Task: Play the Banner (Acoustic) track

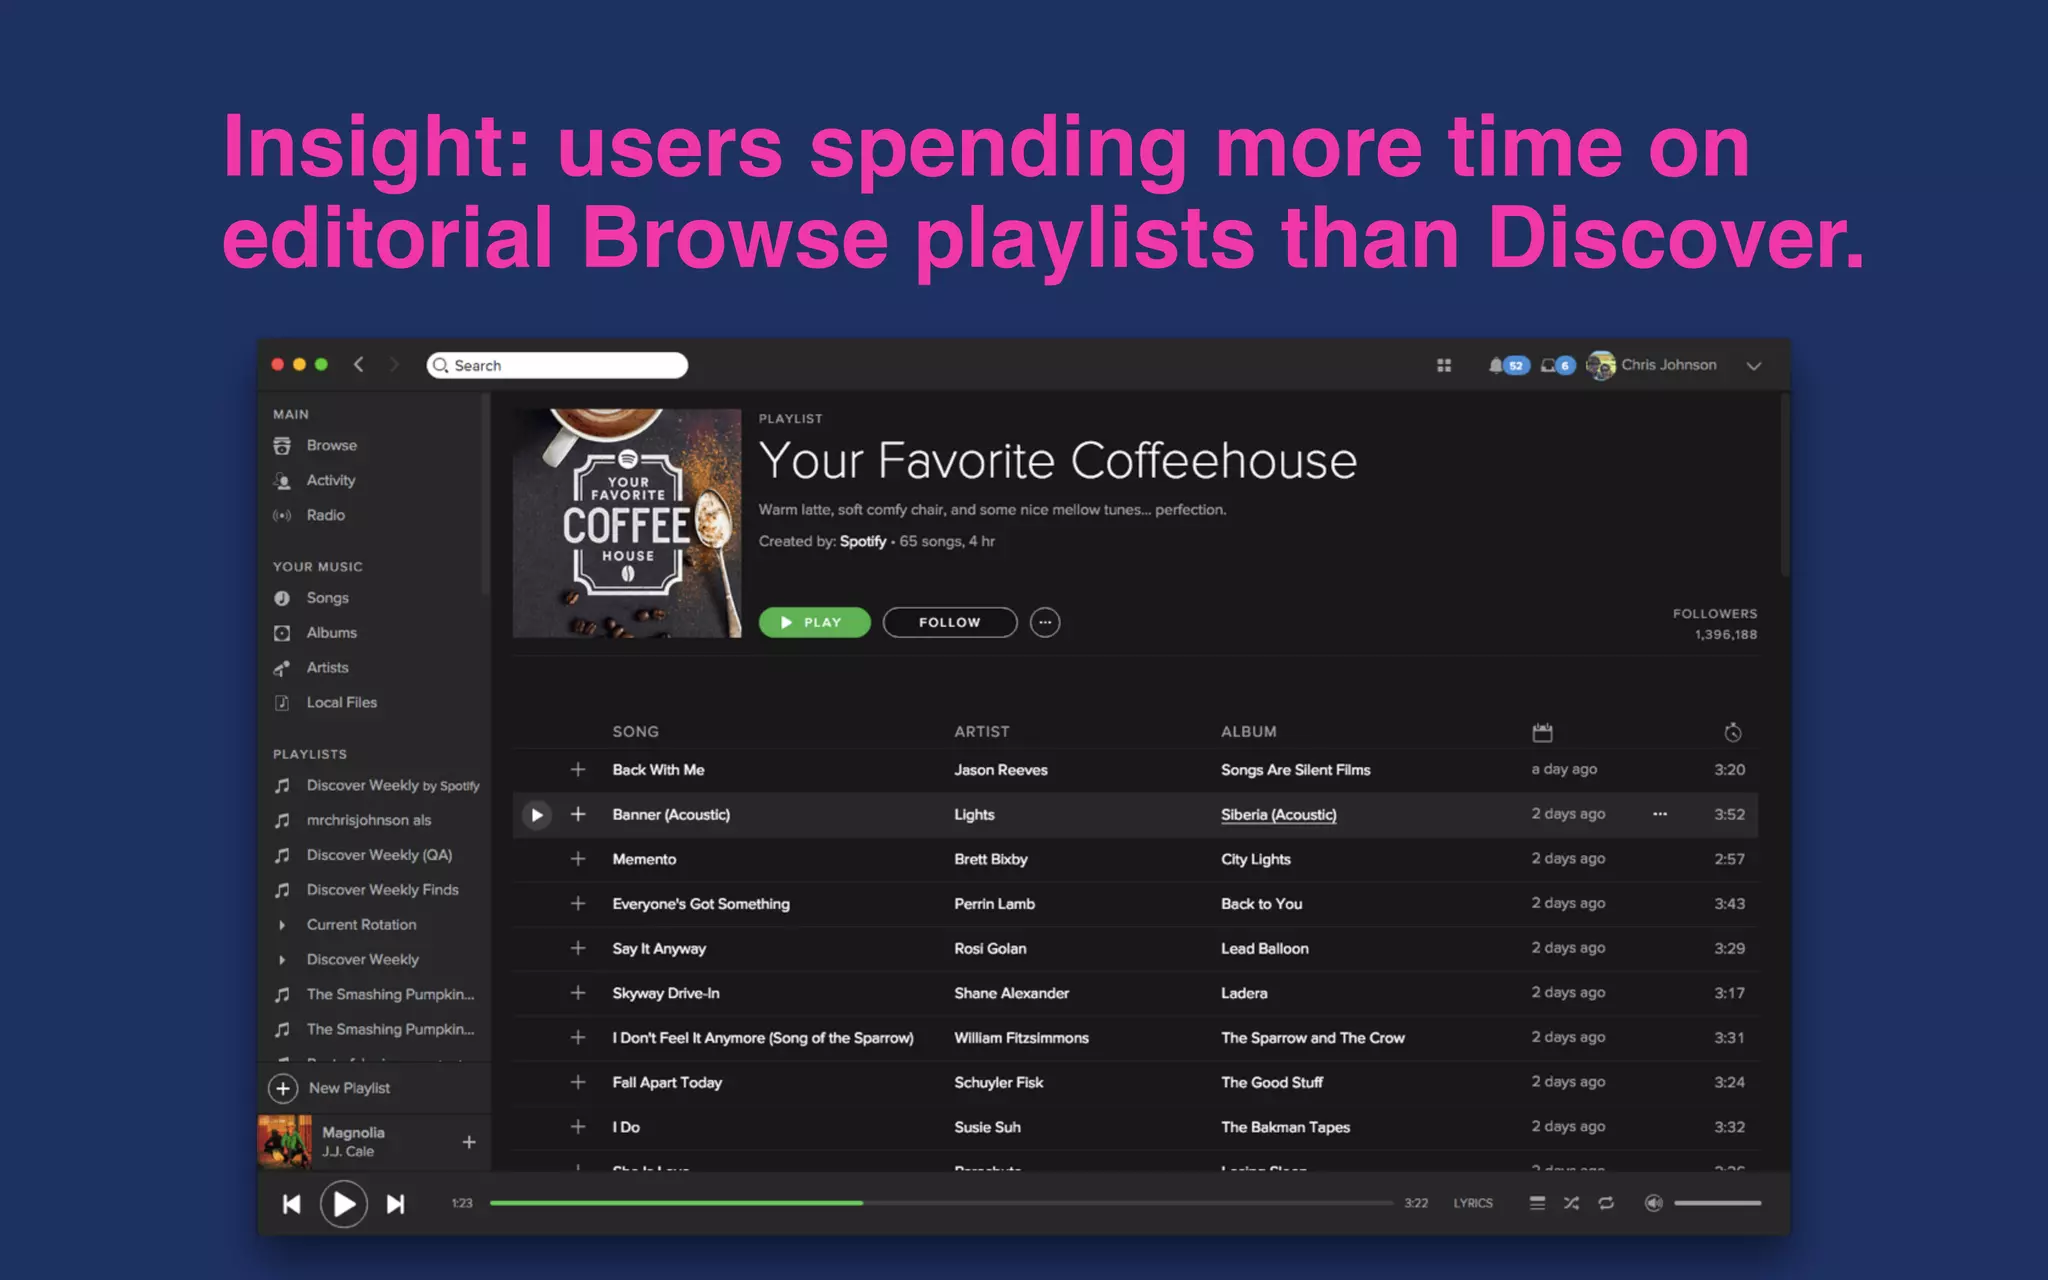Action: point(537,815)
